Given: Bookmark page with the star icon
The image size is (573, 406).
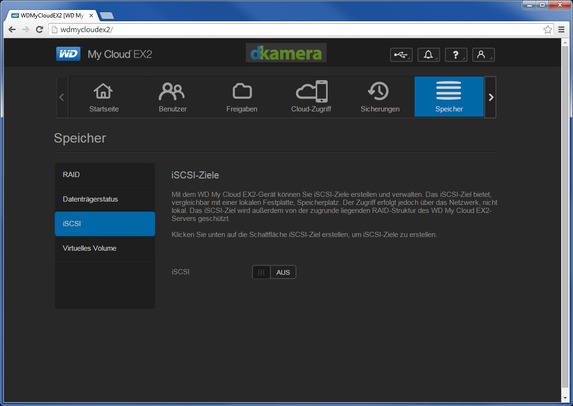Looking at the screenshot, I should [x=547, y=30].
